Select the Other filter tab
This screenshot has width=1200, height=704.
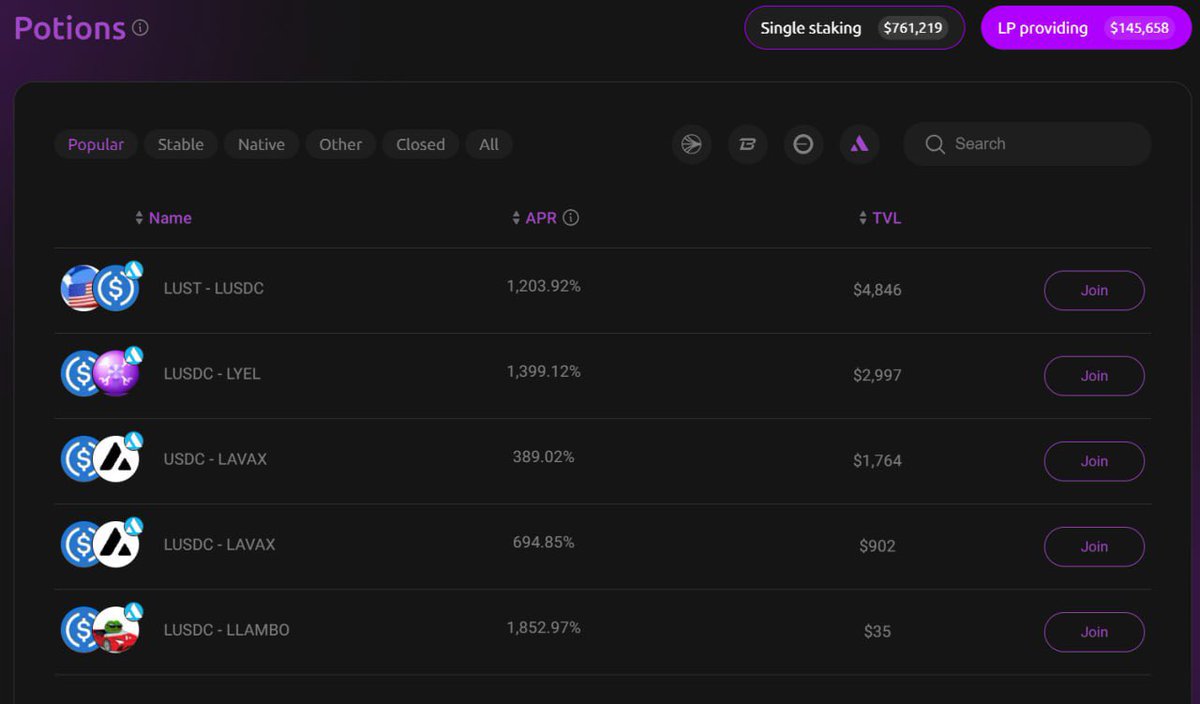pos(341,144)
